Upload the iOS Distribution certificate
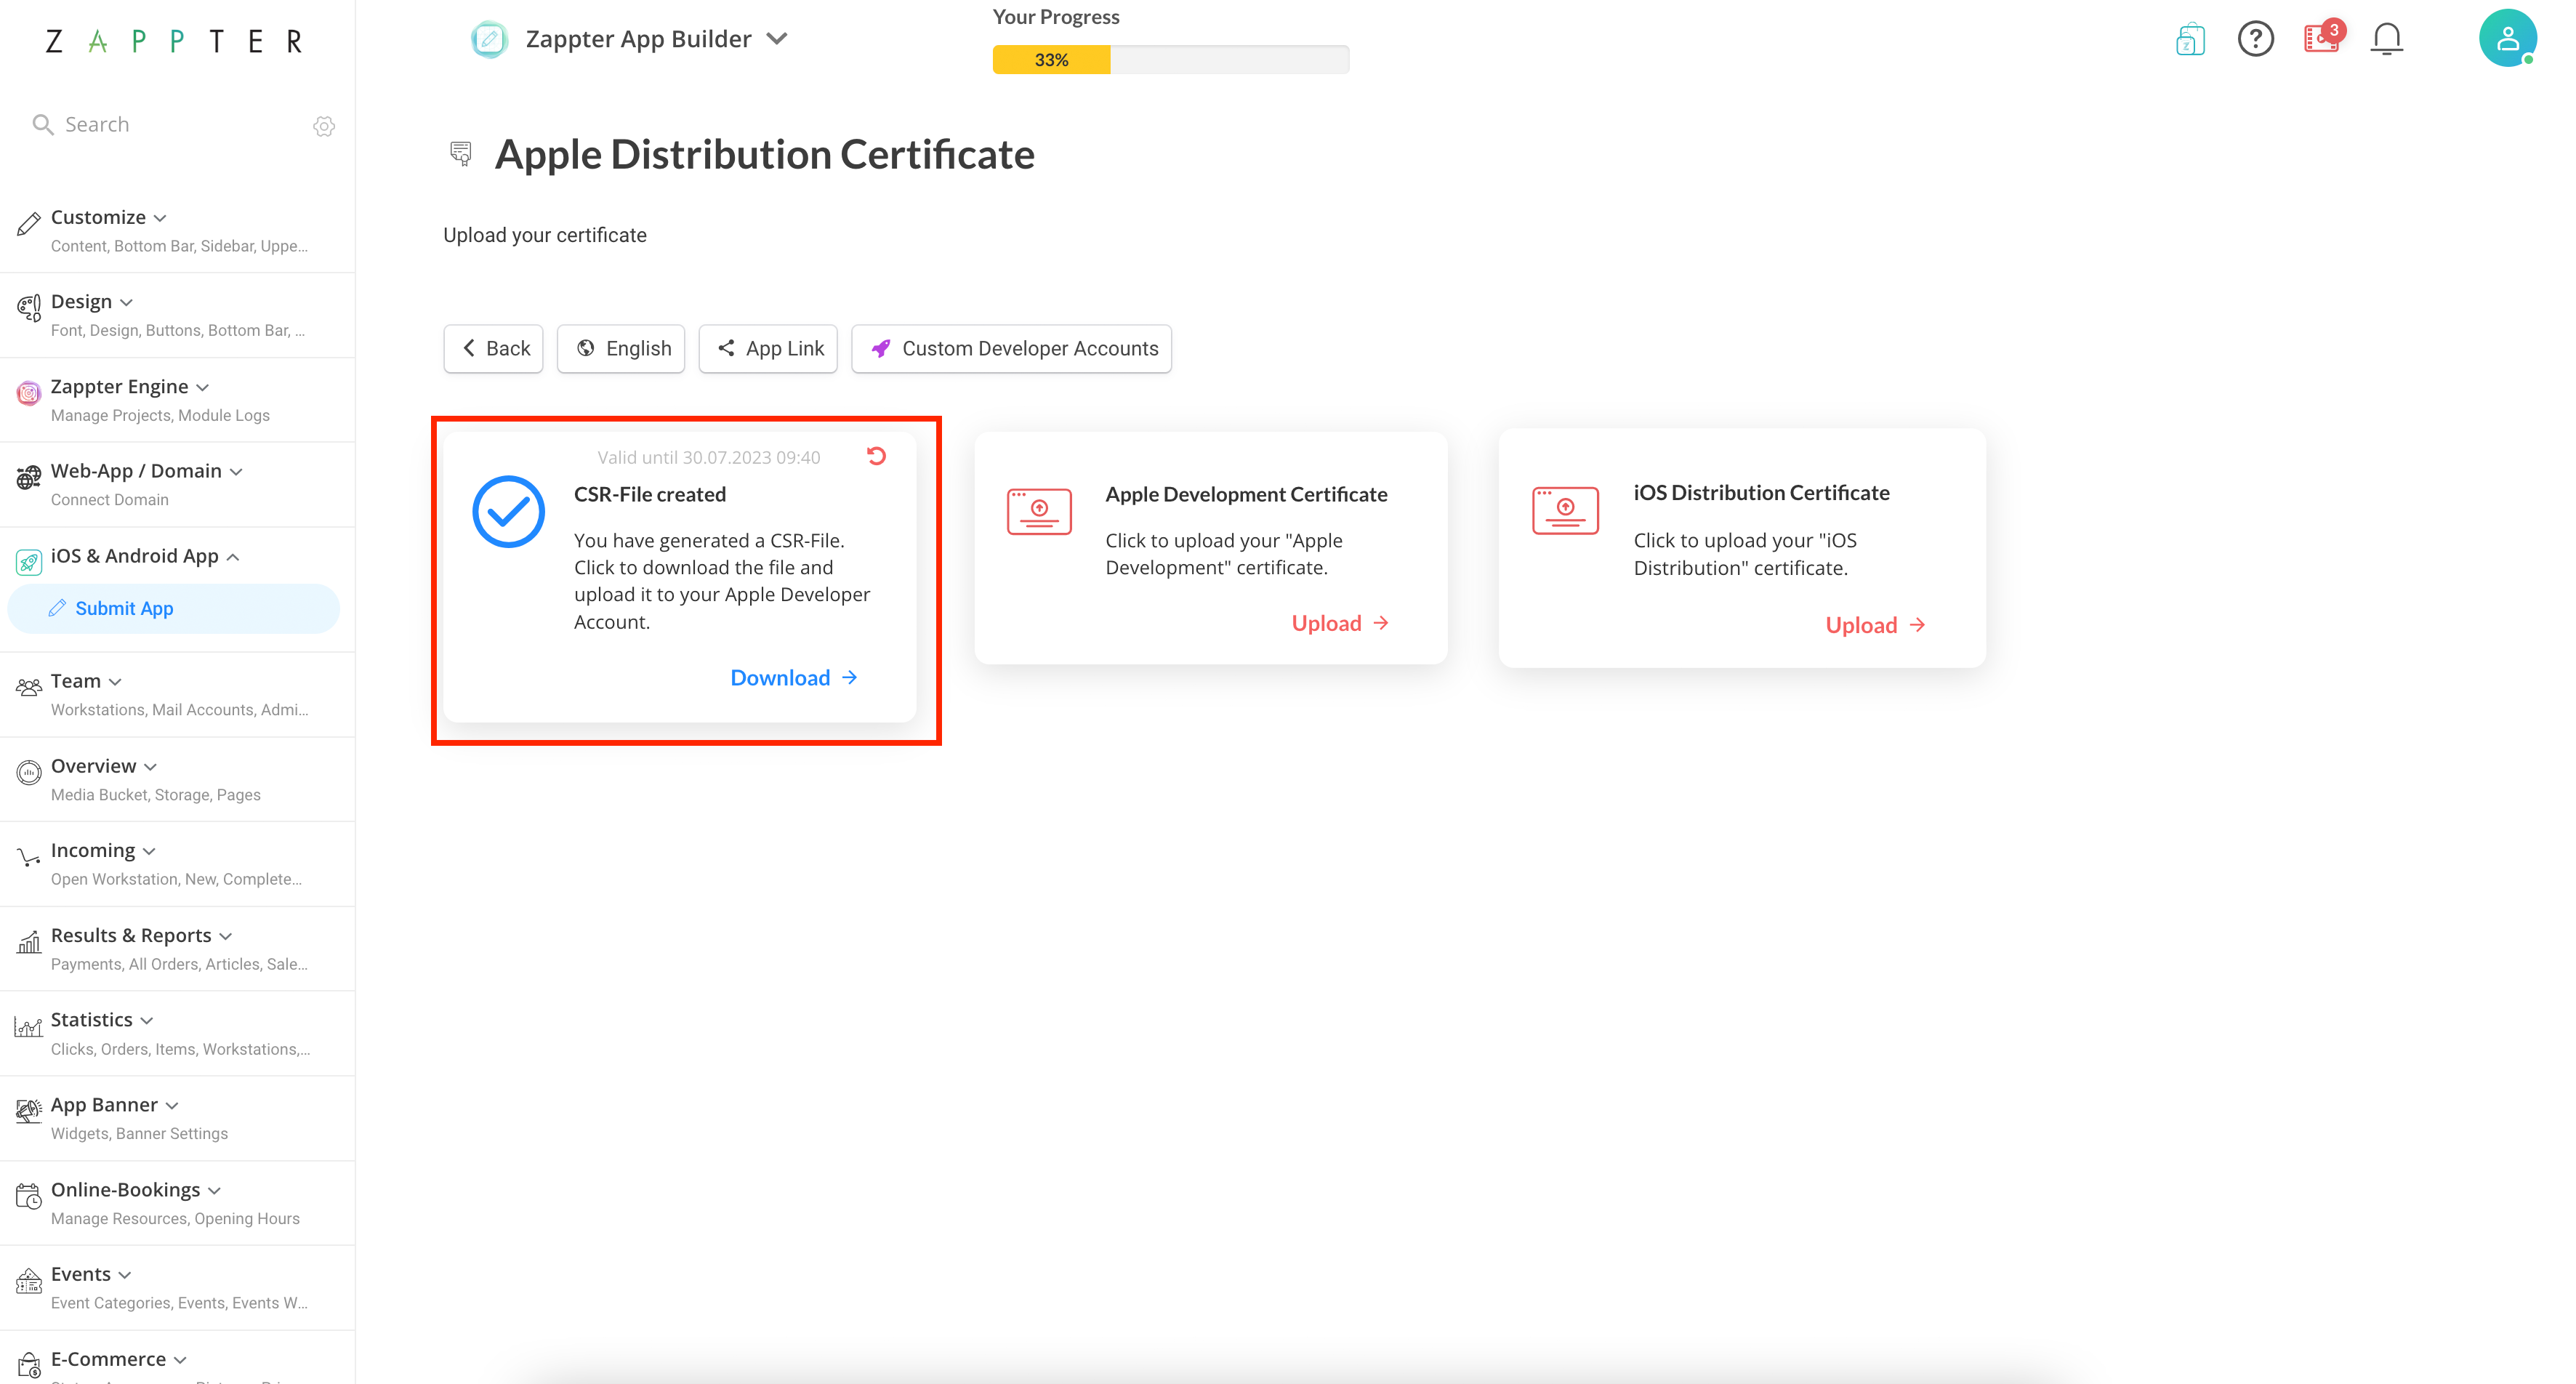 pos(1876,625)
